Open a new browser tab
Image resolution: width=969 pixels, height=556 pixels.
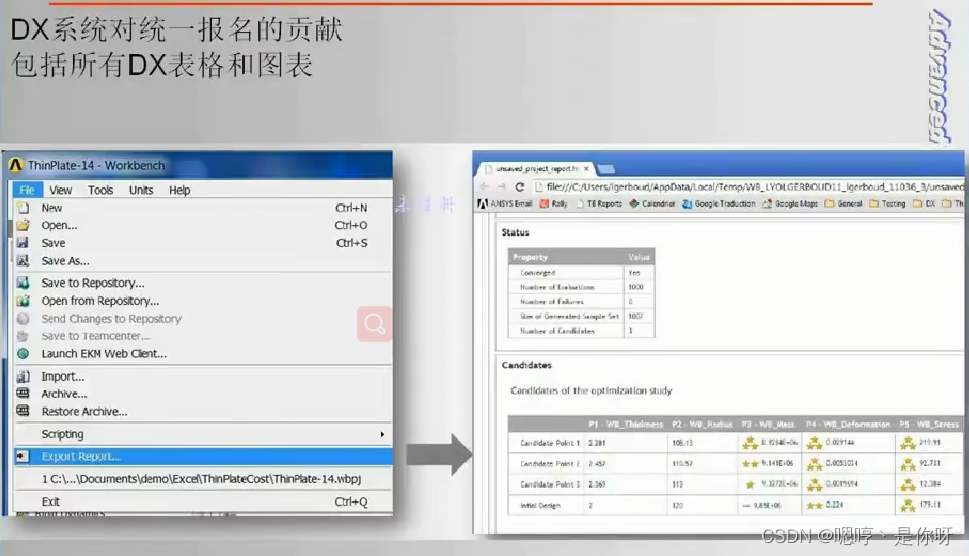(x=606, y=169)
